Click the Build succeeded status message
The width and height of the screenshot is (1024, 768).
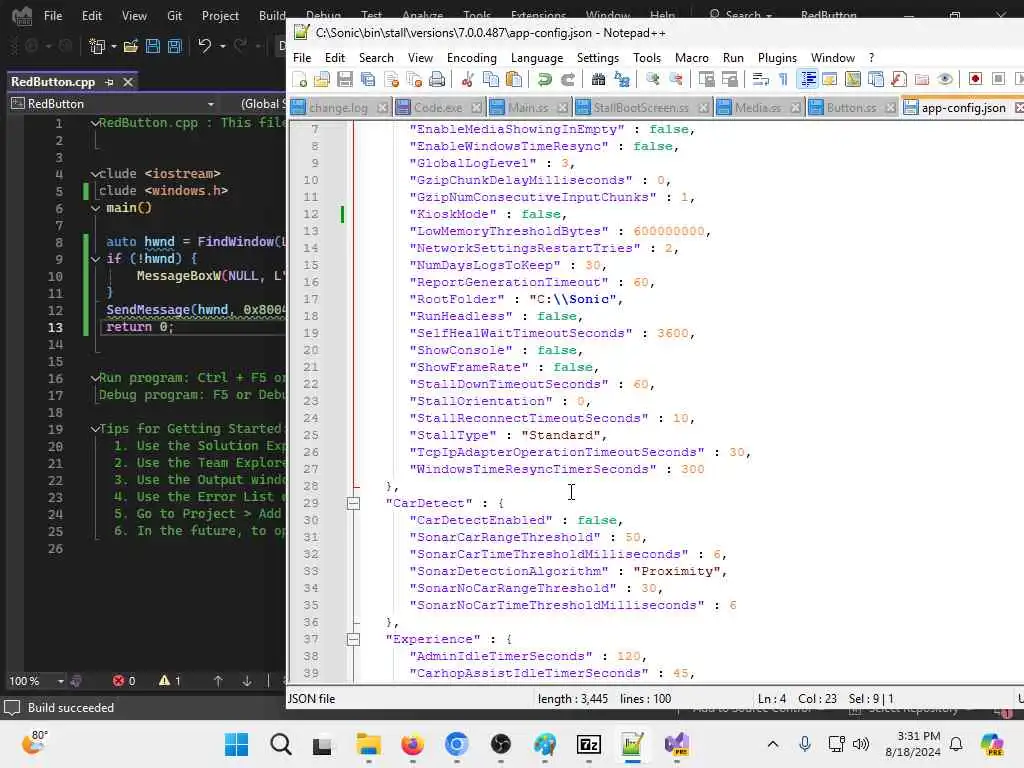click(71, 708)
